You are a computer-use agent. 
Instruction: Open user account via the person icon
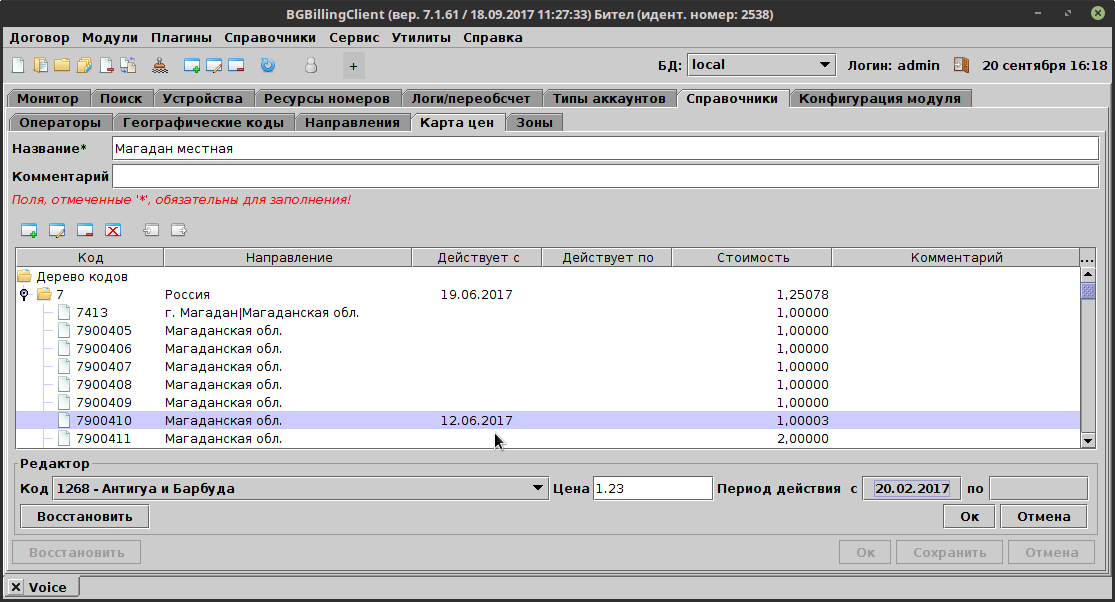pyautogui.click(x=311, y=65)
